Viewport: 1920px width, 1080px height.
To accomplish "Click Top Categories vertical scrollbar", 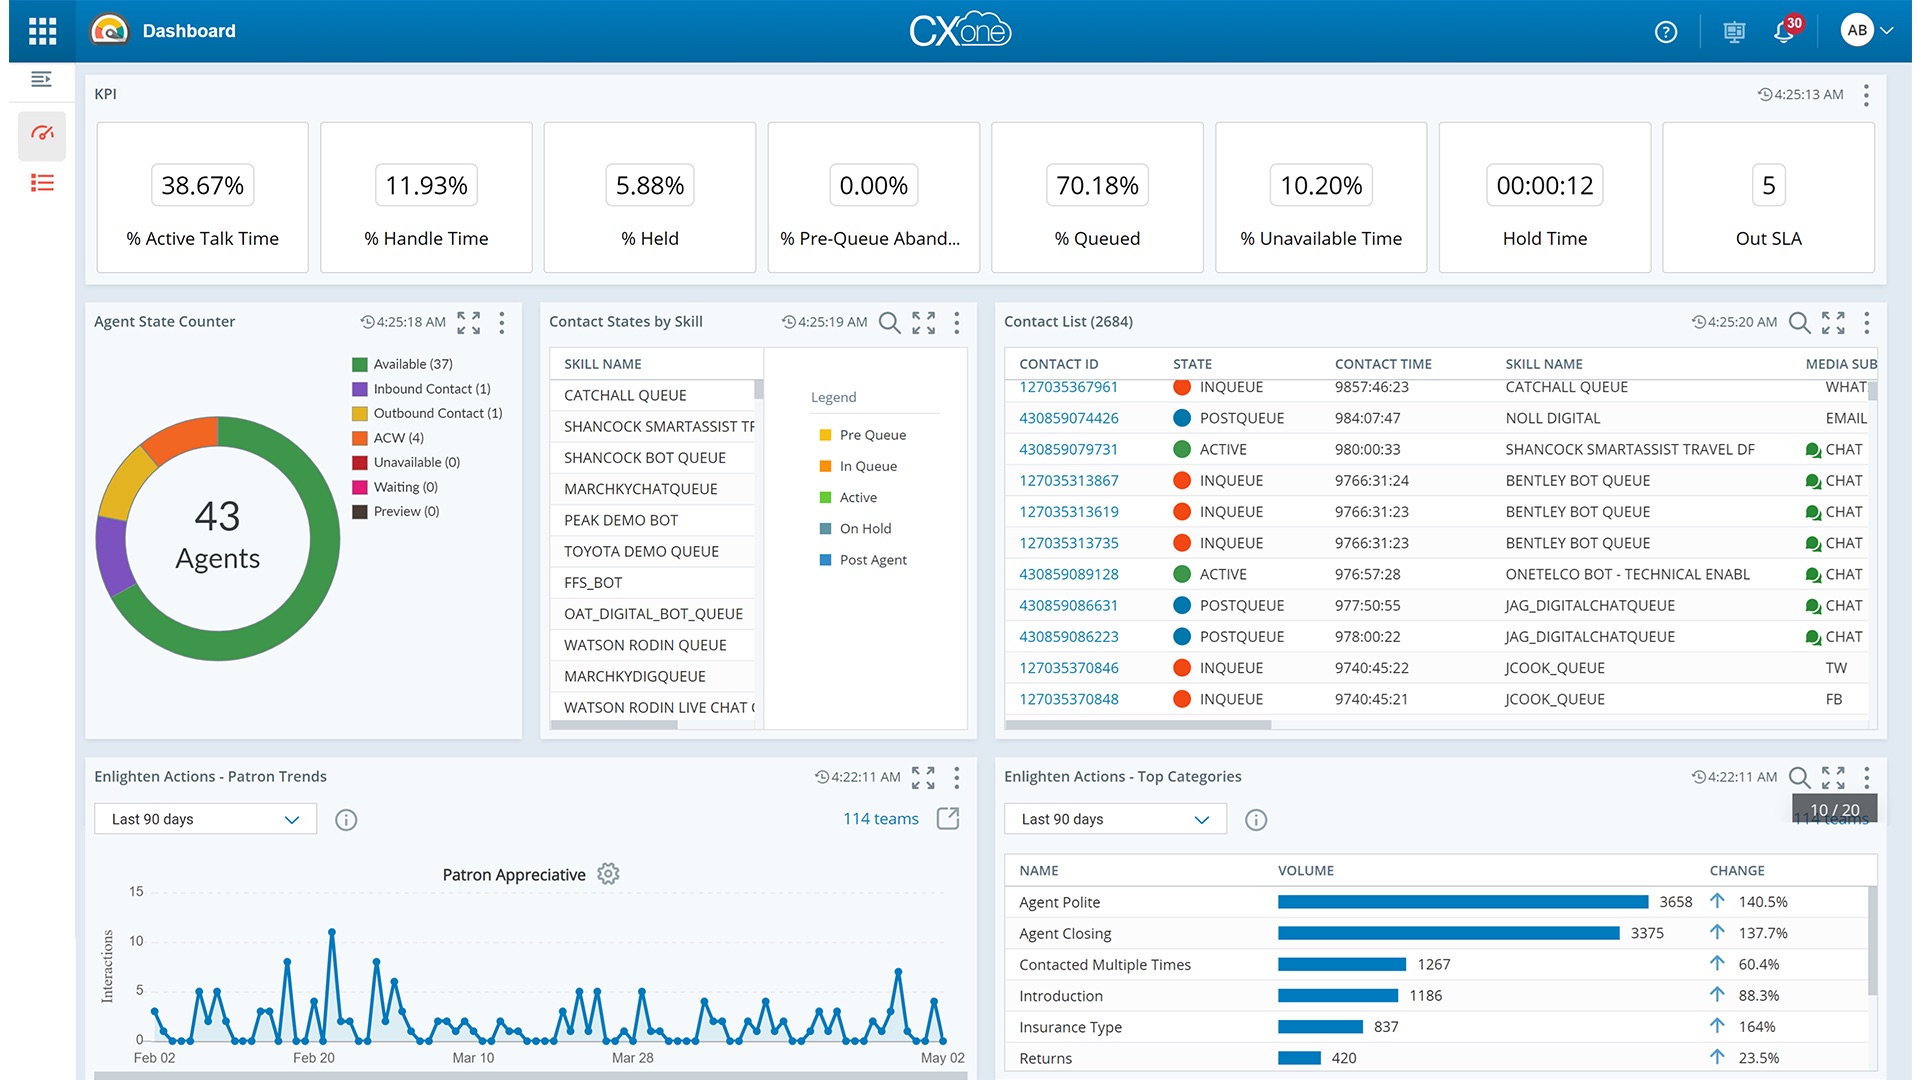I will click(1872, 940).
